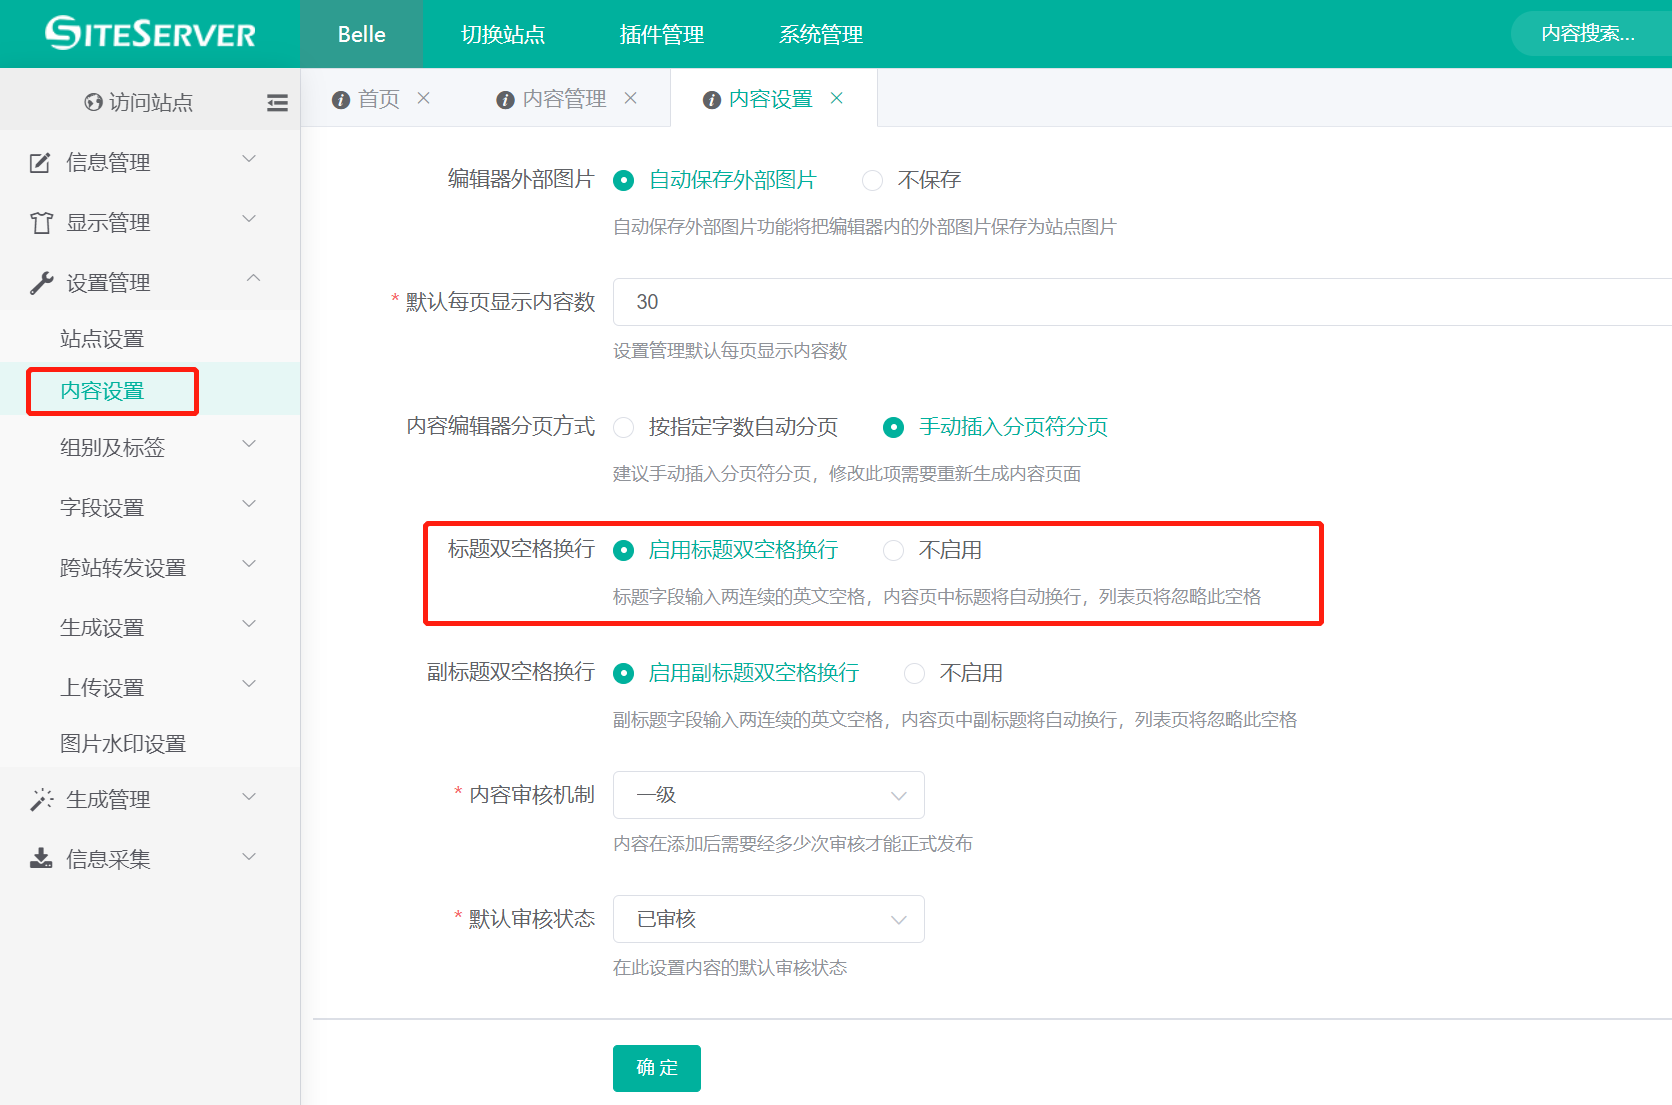
Task: Click the sidebar collapse hamburger icon
Action: coord(277,102)
